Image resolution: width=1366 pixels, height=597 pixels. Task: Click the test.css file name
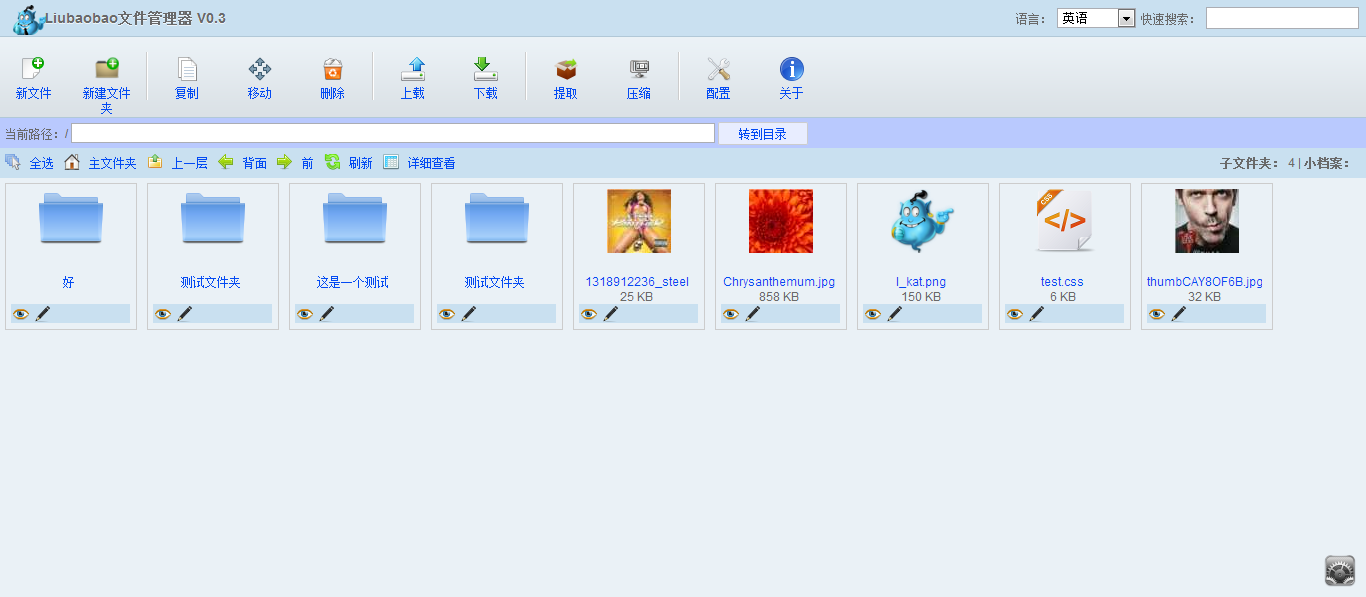point(1062,282)
